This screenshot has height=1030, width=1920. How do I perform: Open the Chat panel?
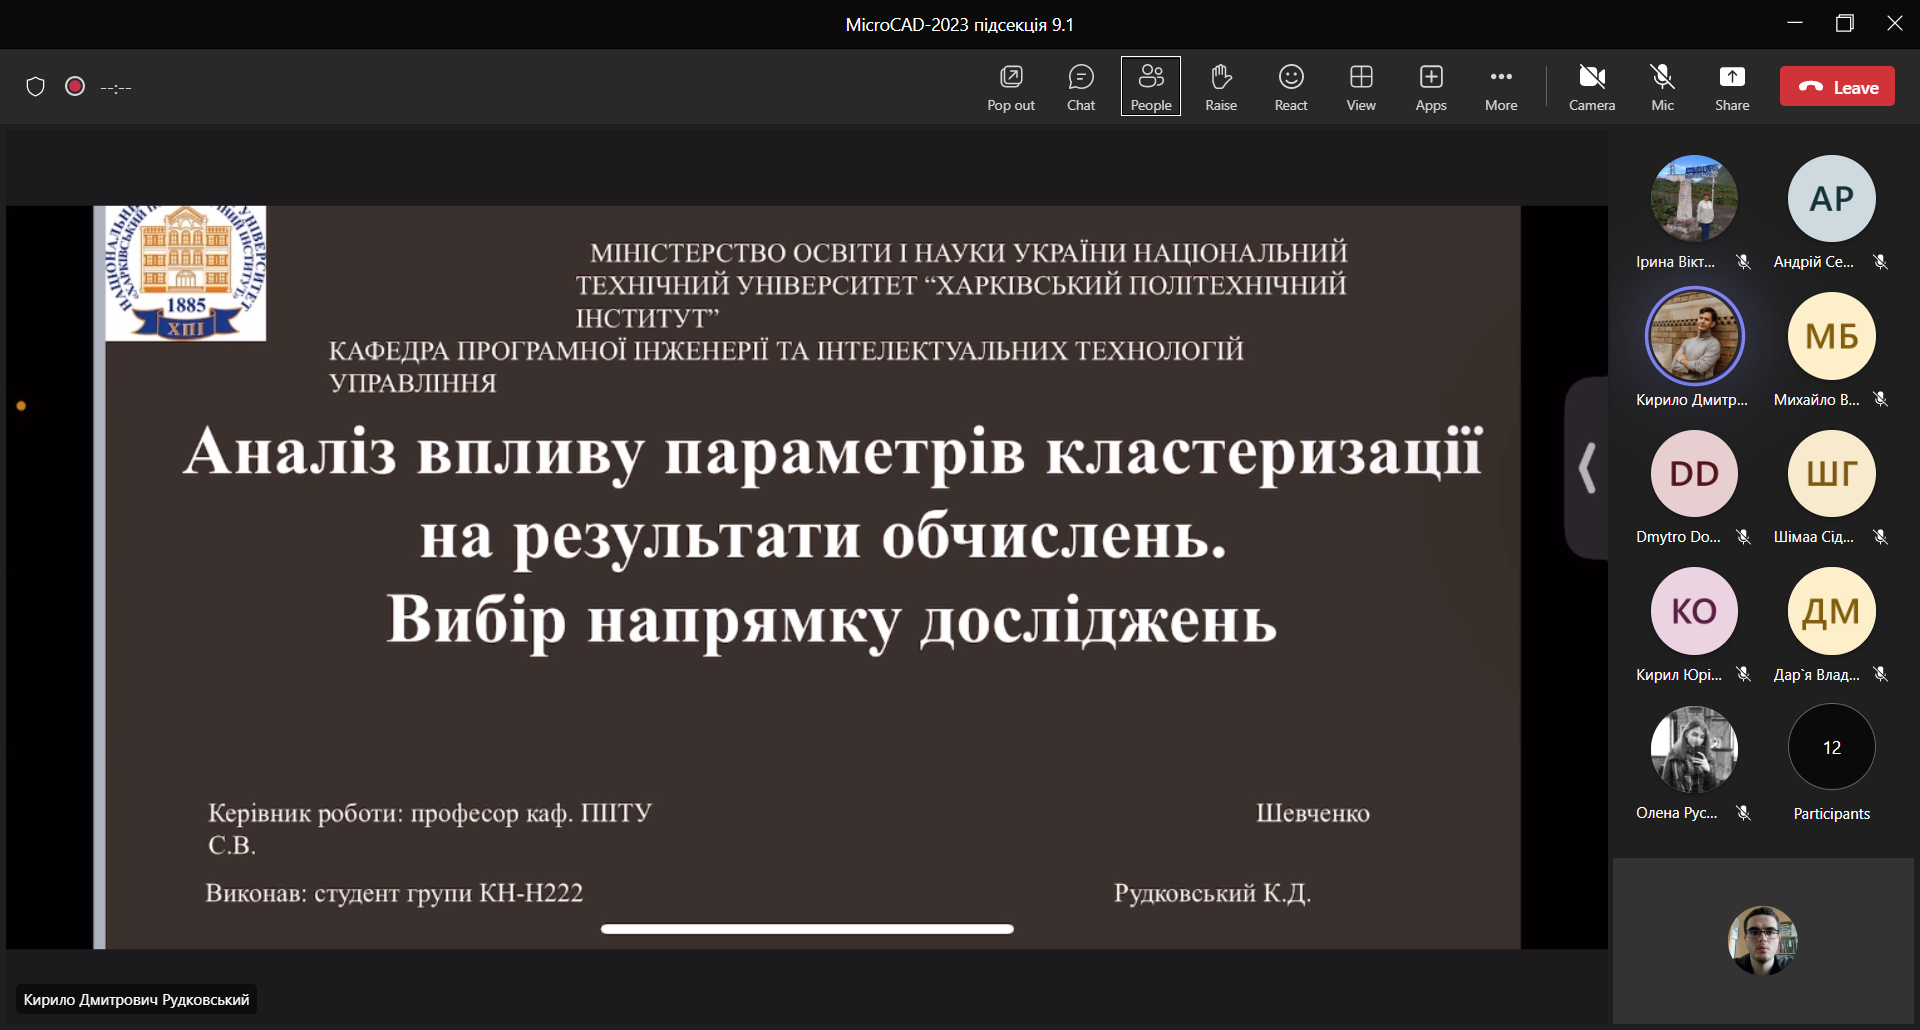click(x=1080, y=87)
